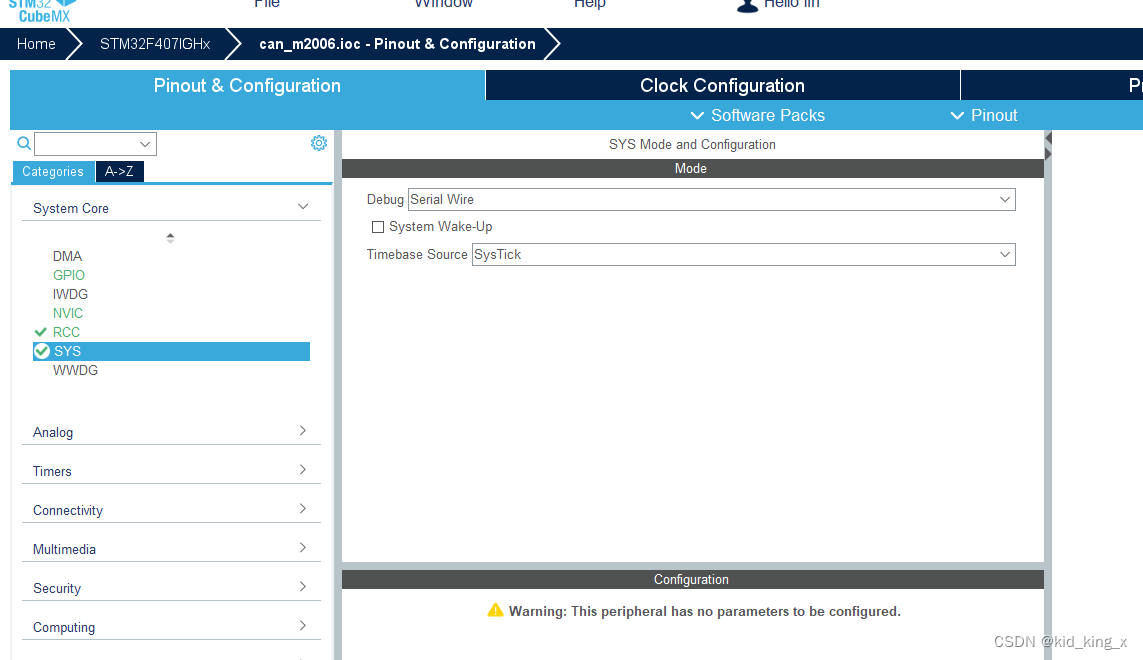Click can_m2006.ioc breadcrumb
Image resolution: width=1143 pixels, height=660 pixels.
(x=397, y=44)
